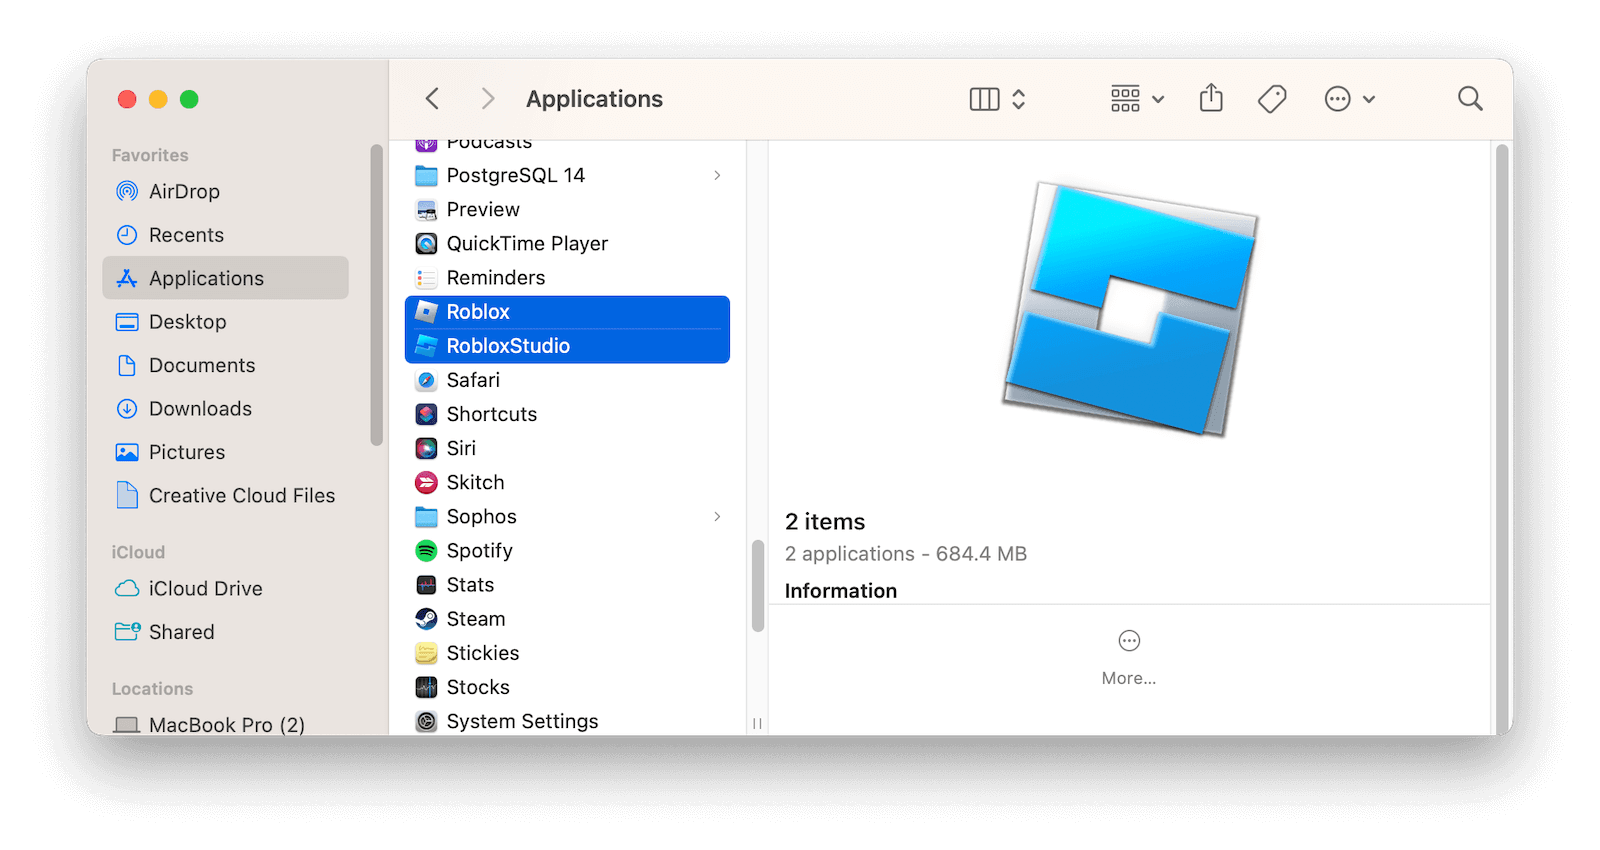Click the sidebar scrollbar thumb
Screen dimensions: 1600x850
click(376, 294)
